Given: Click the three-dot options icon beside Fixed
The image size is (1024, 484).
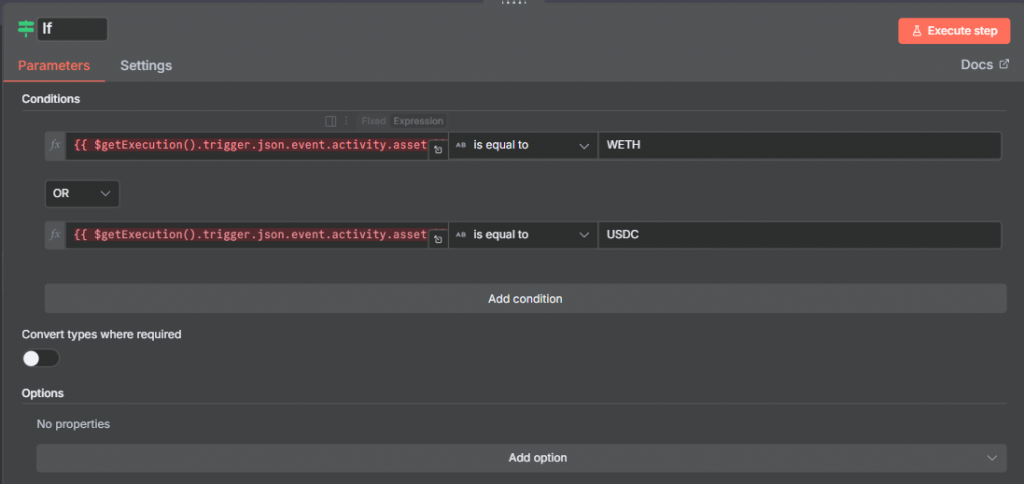Looking at the screenshot, I should pos(347,121).
